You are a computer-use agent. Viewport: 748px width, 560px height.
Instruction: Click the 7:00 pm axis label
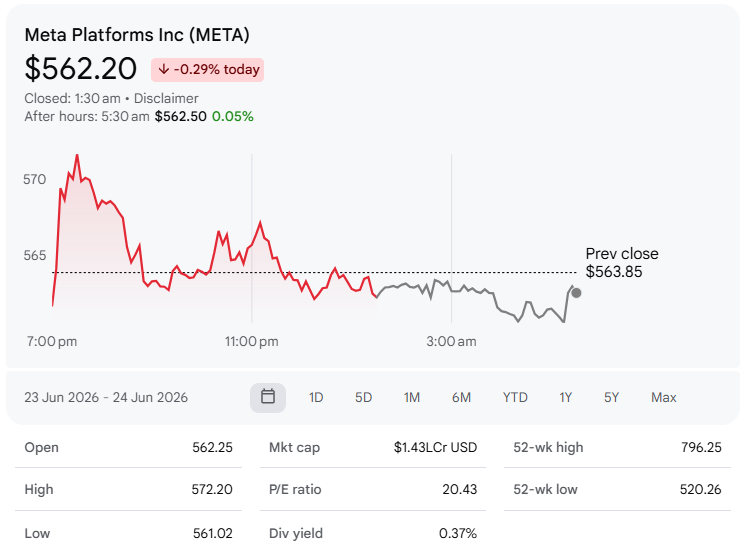click(x=52, y=342)
